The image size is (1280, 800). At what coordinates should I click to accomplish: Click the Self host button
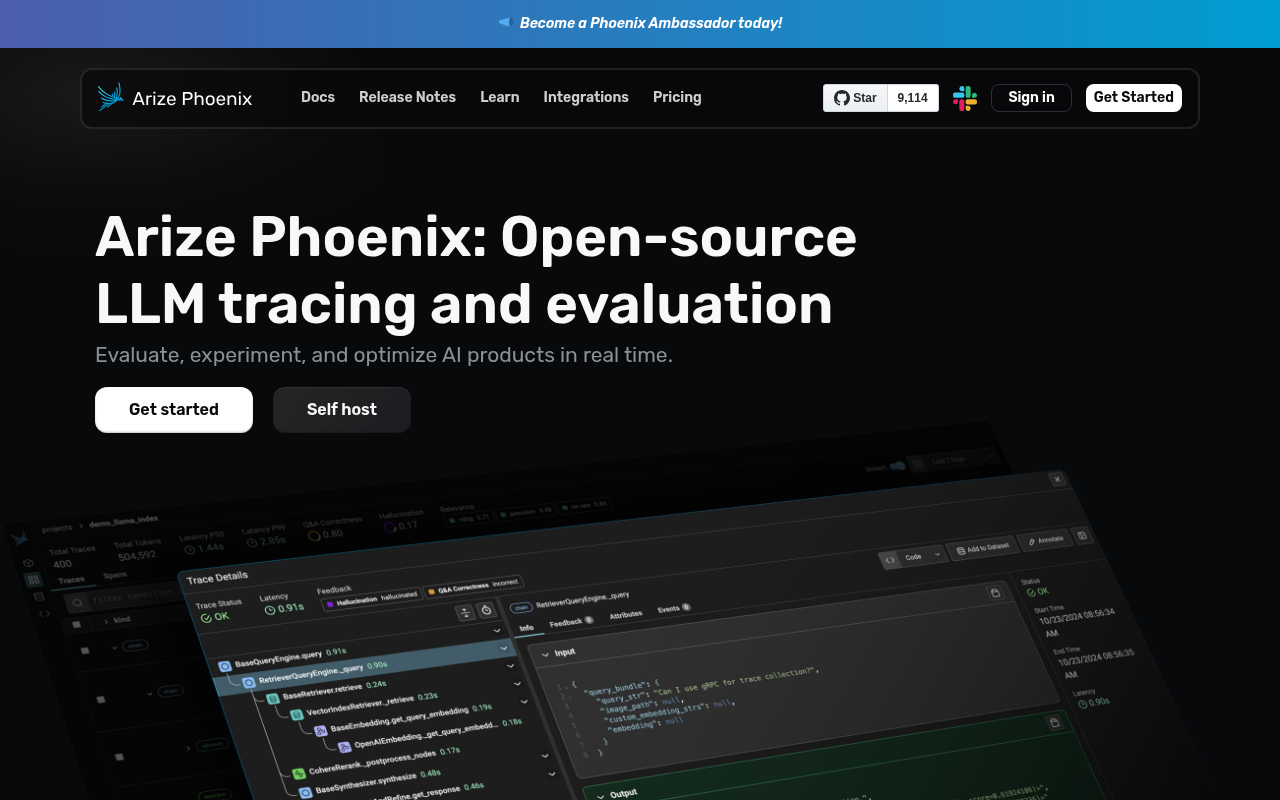342,410
